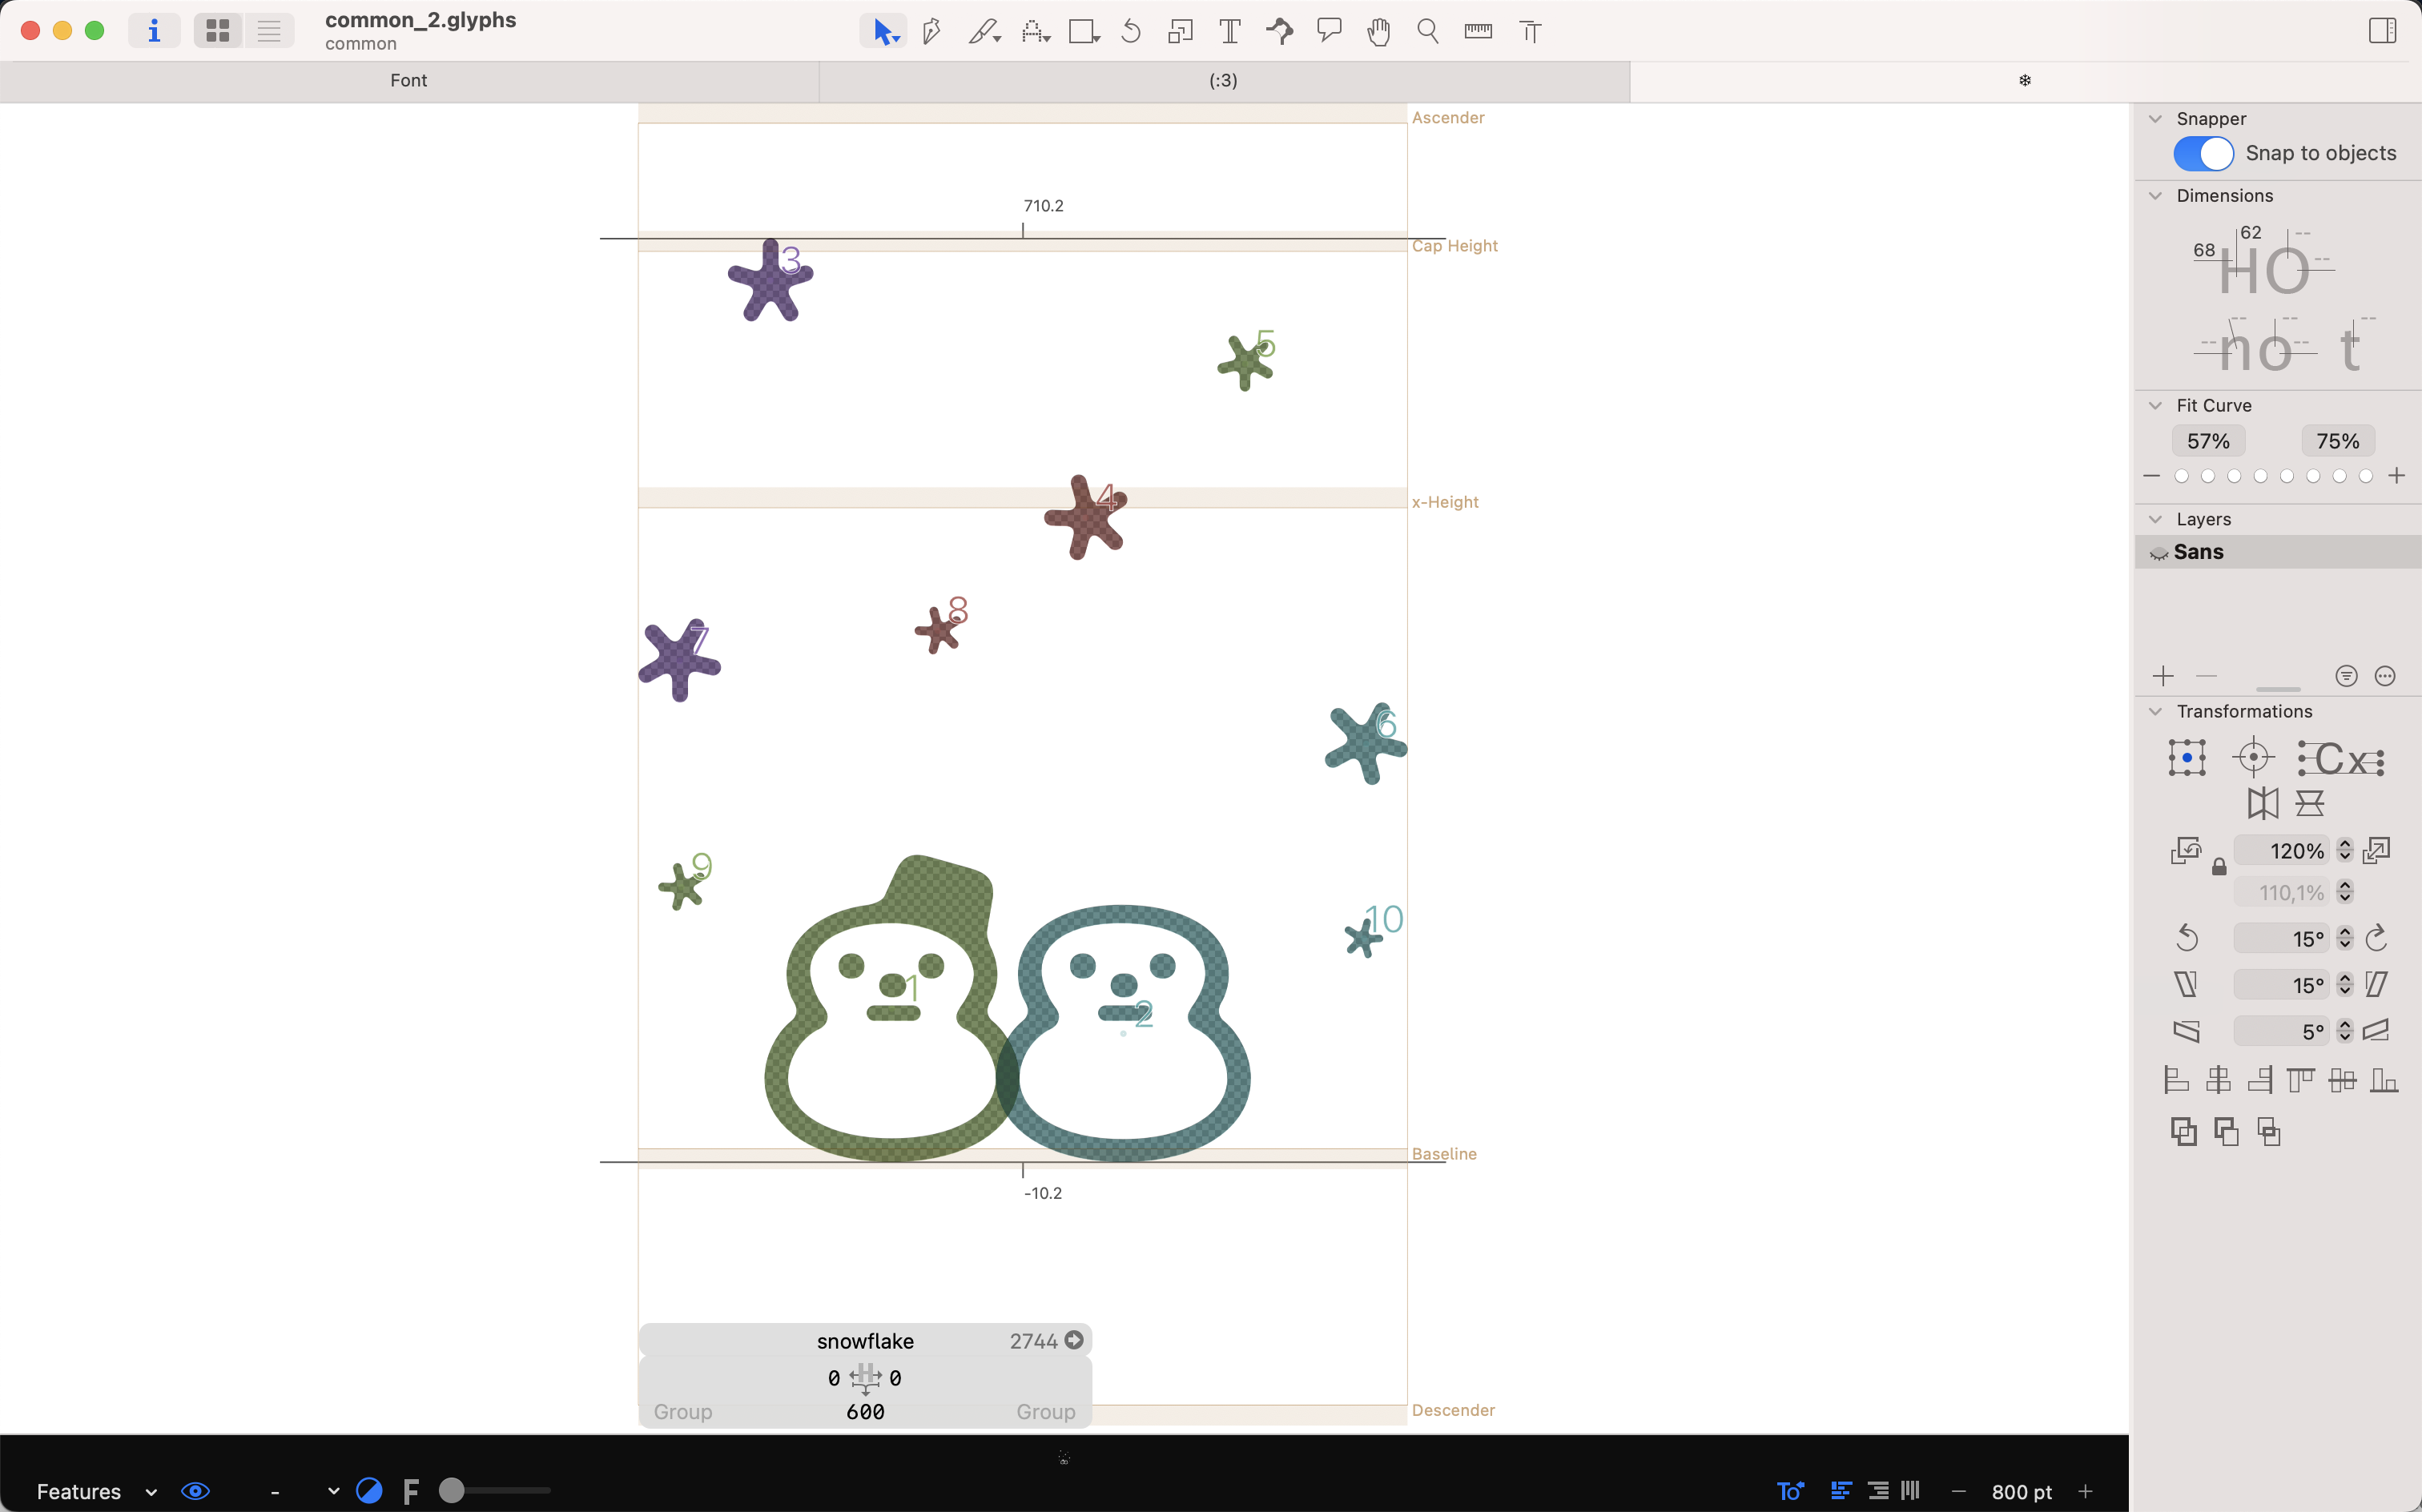Screen dimensions: 2422x1512
Task: Adjust the preview slider in bottom bar
Action: point(453,1491)
